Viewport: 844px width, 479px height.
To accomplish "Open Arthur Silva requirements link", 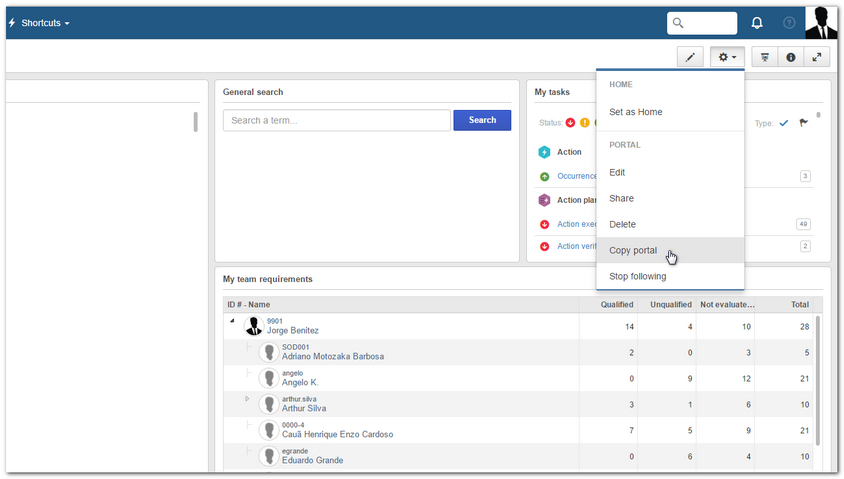I will [304, 408].
